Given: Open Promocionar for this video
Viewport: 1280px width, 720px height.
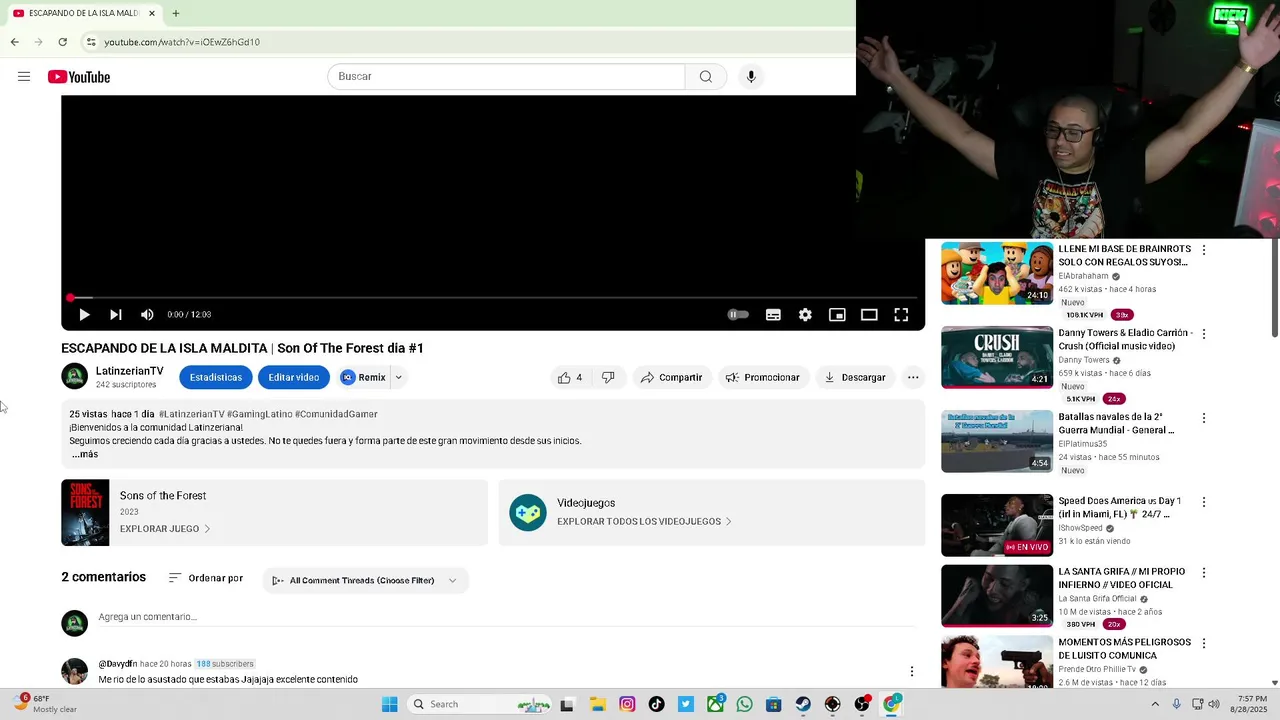Looking at the screenshot, I should click(763, 377).
